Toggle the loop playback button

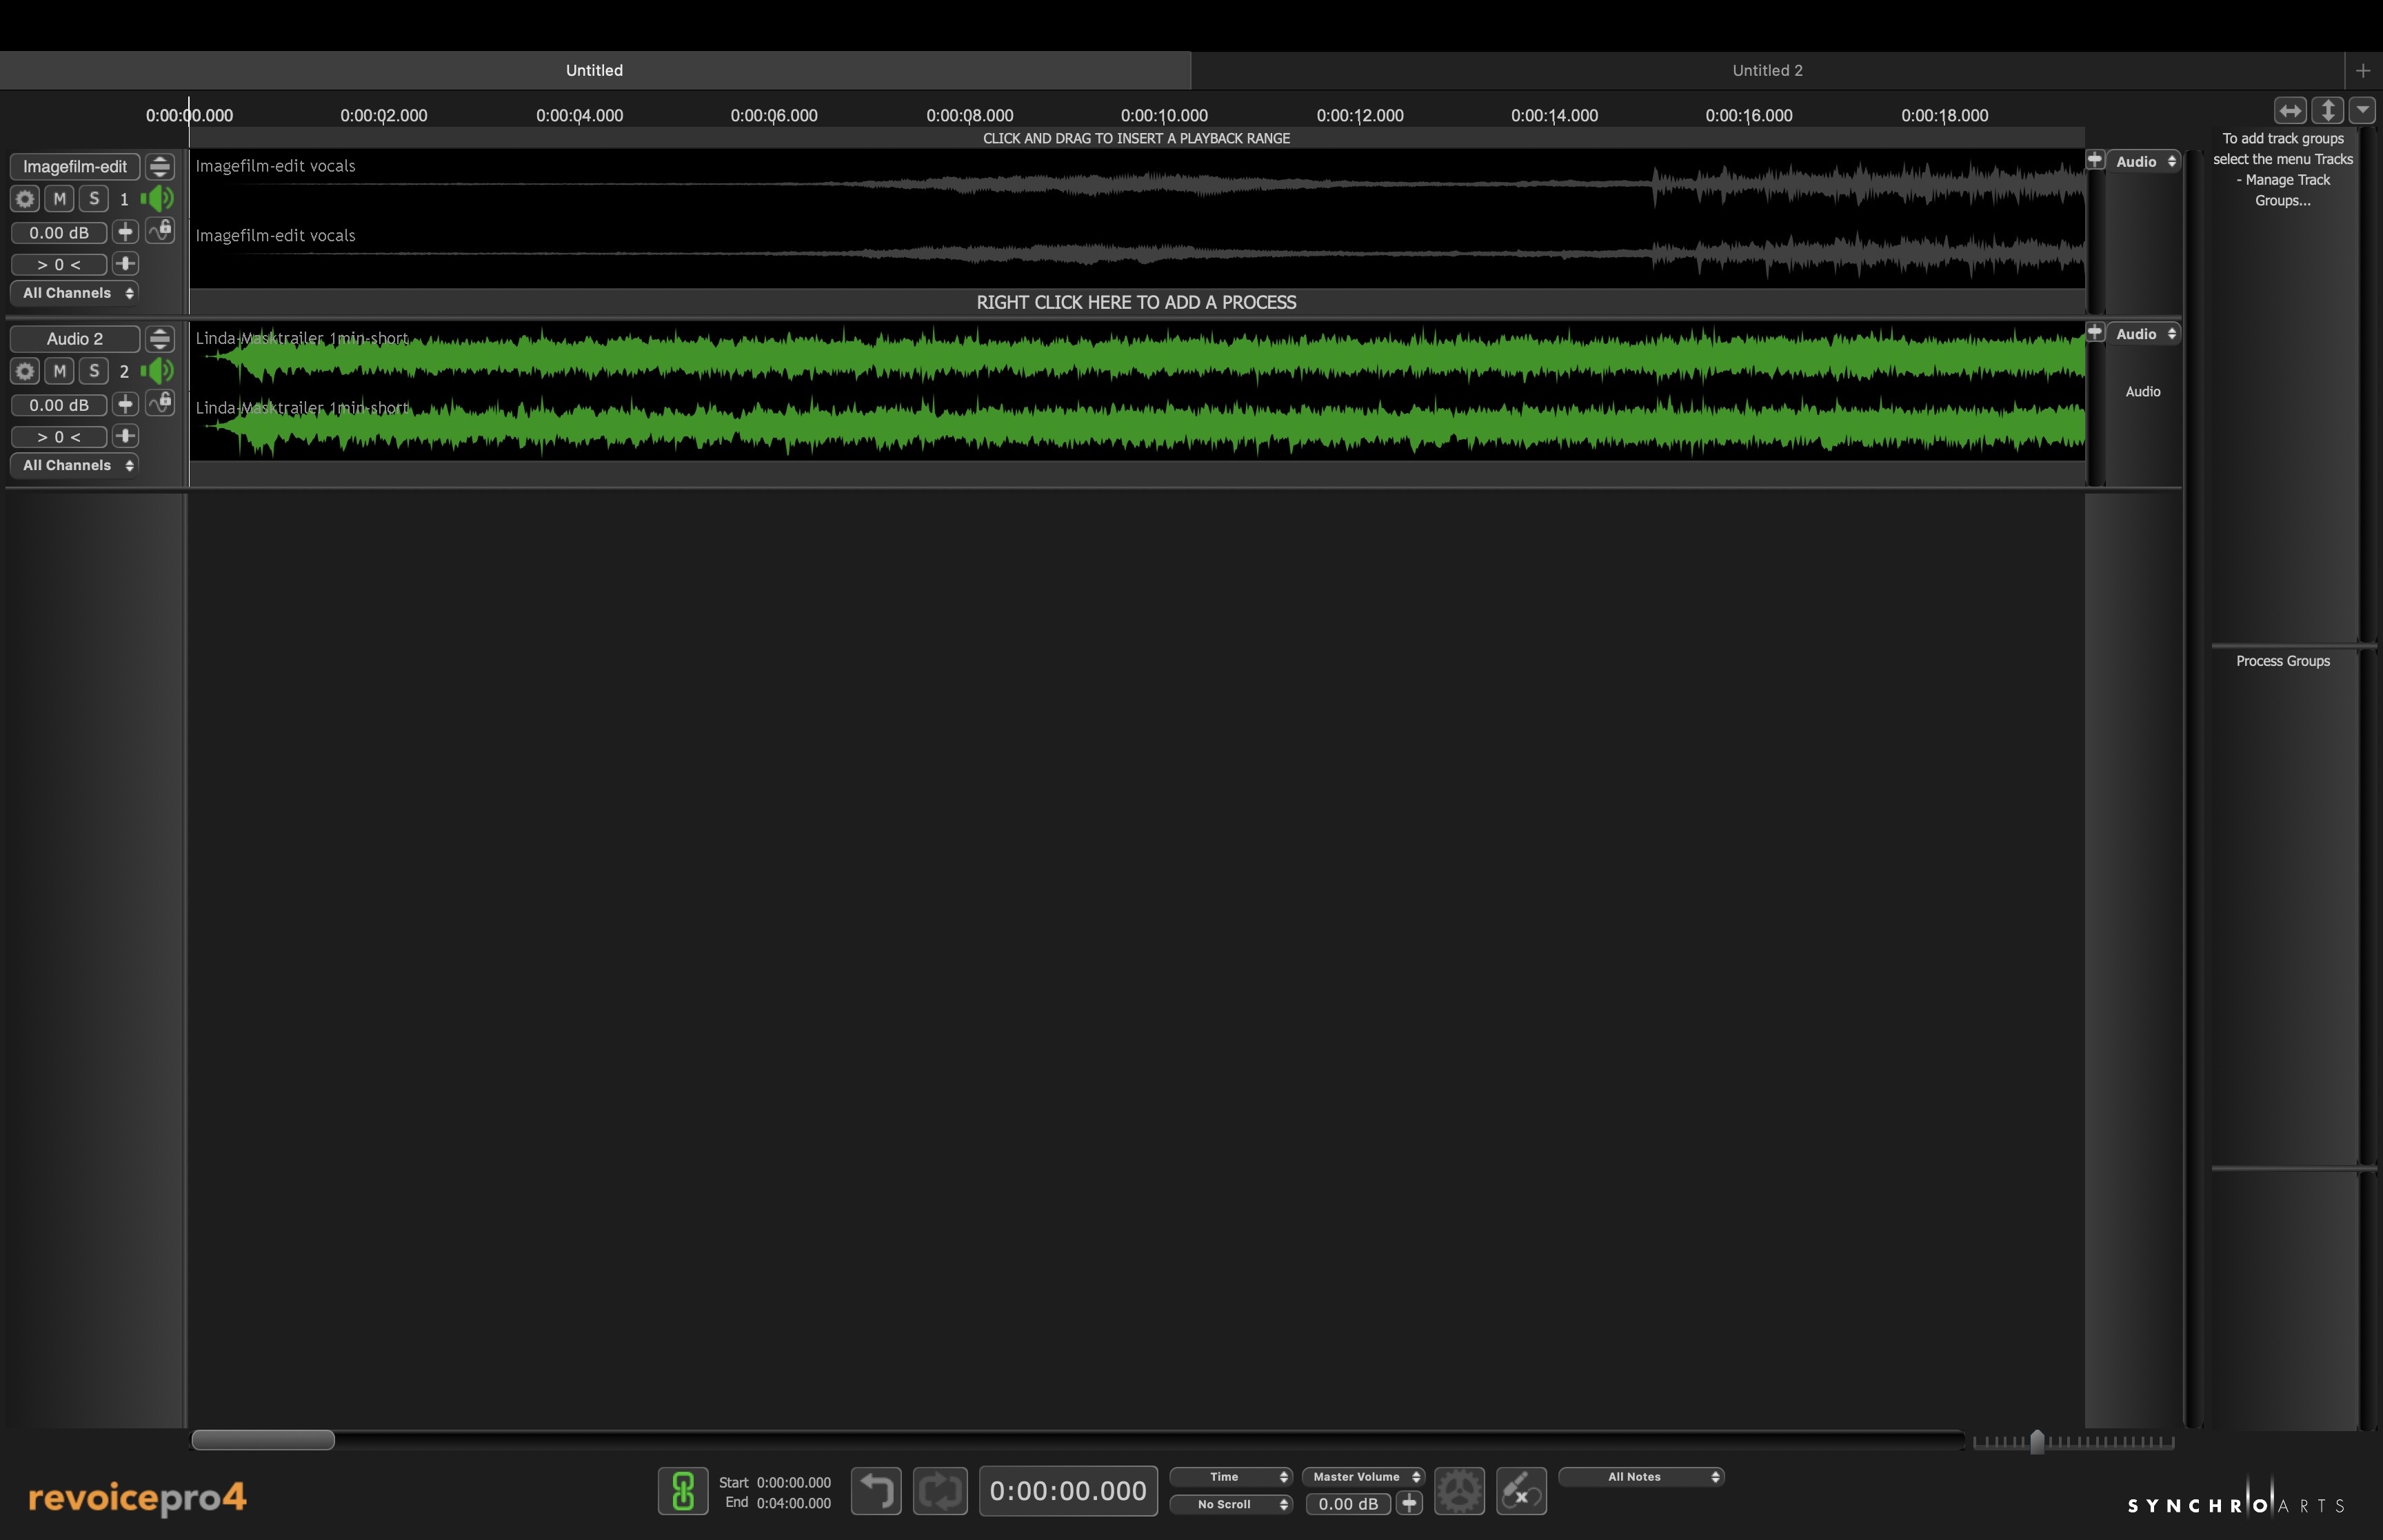coord(940,1491)
